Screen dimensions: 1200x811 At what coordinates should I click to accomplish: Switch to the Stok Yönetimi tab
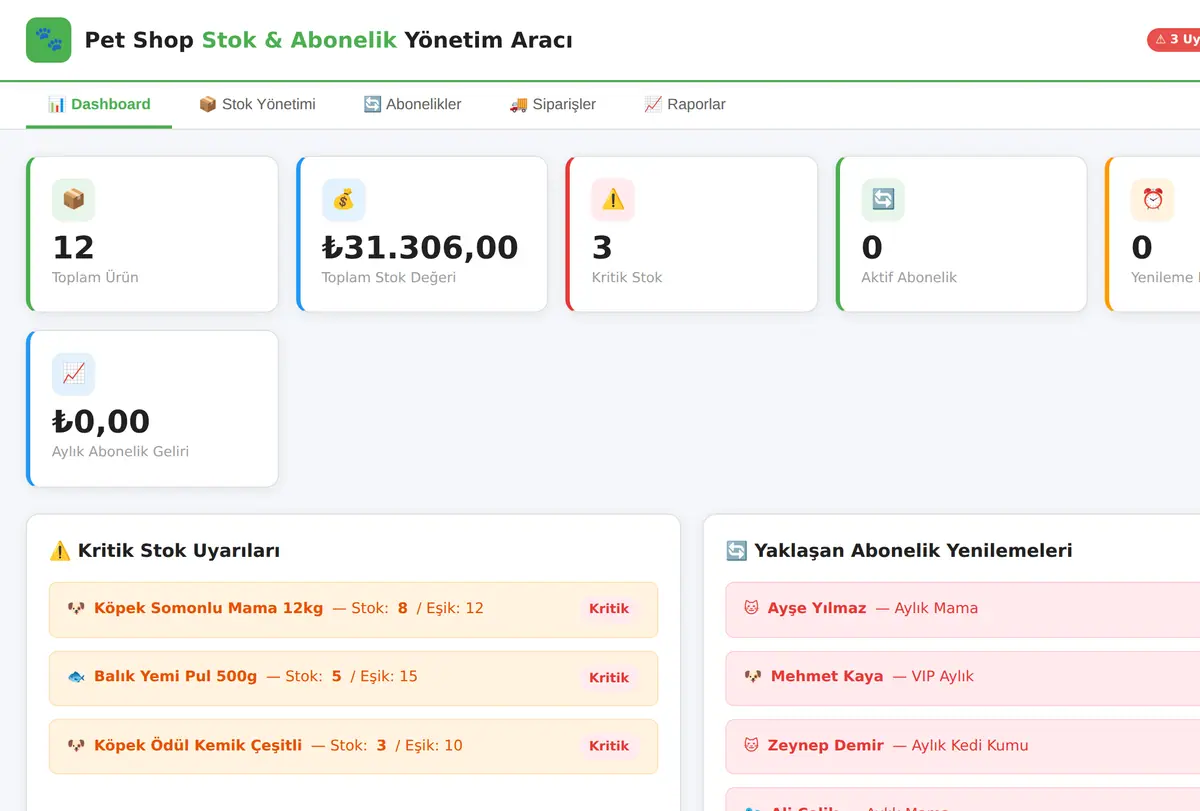(257, 104)
